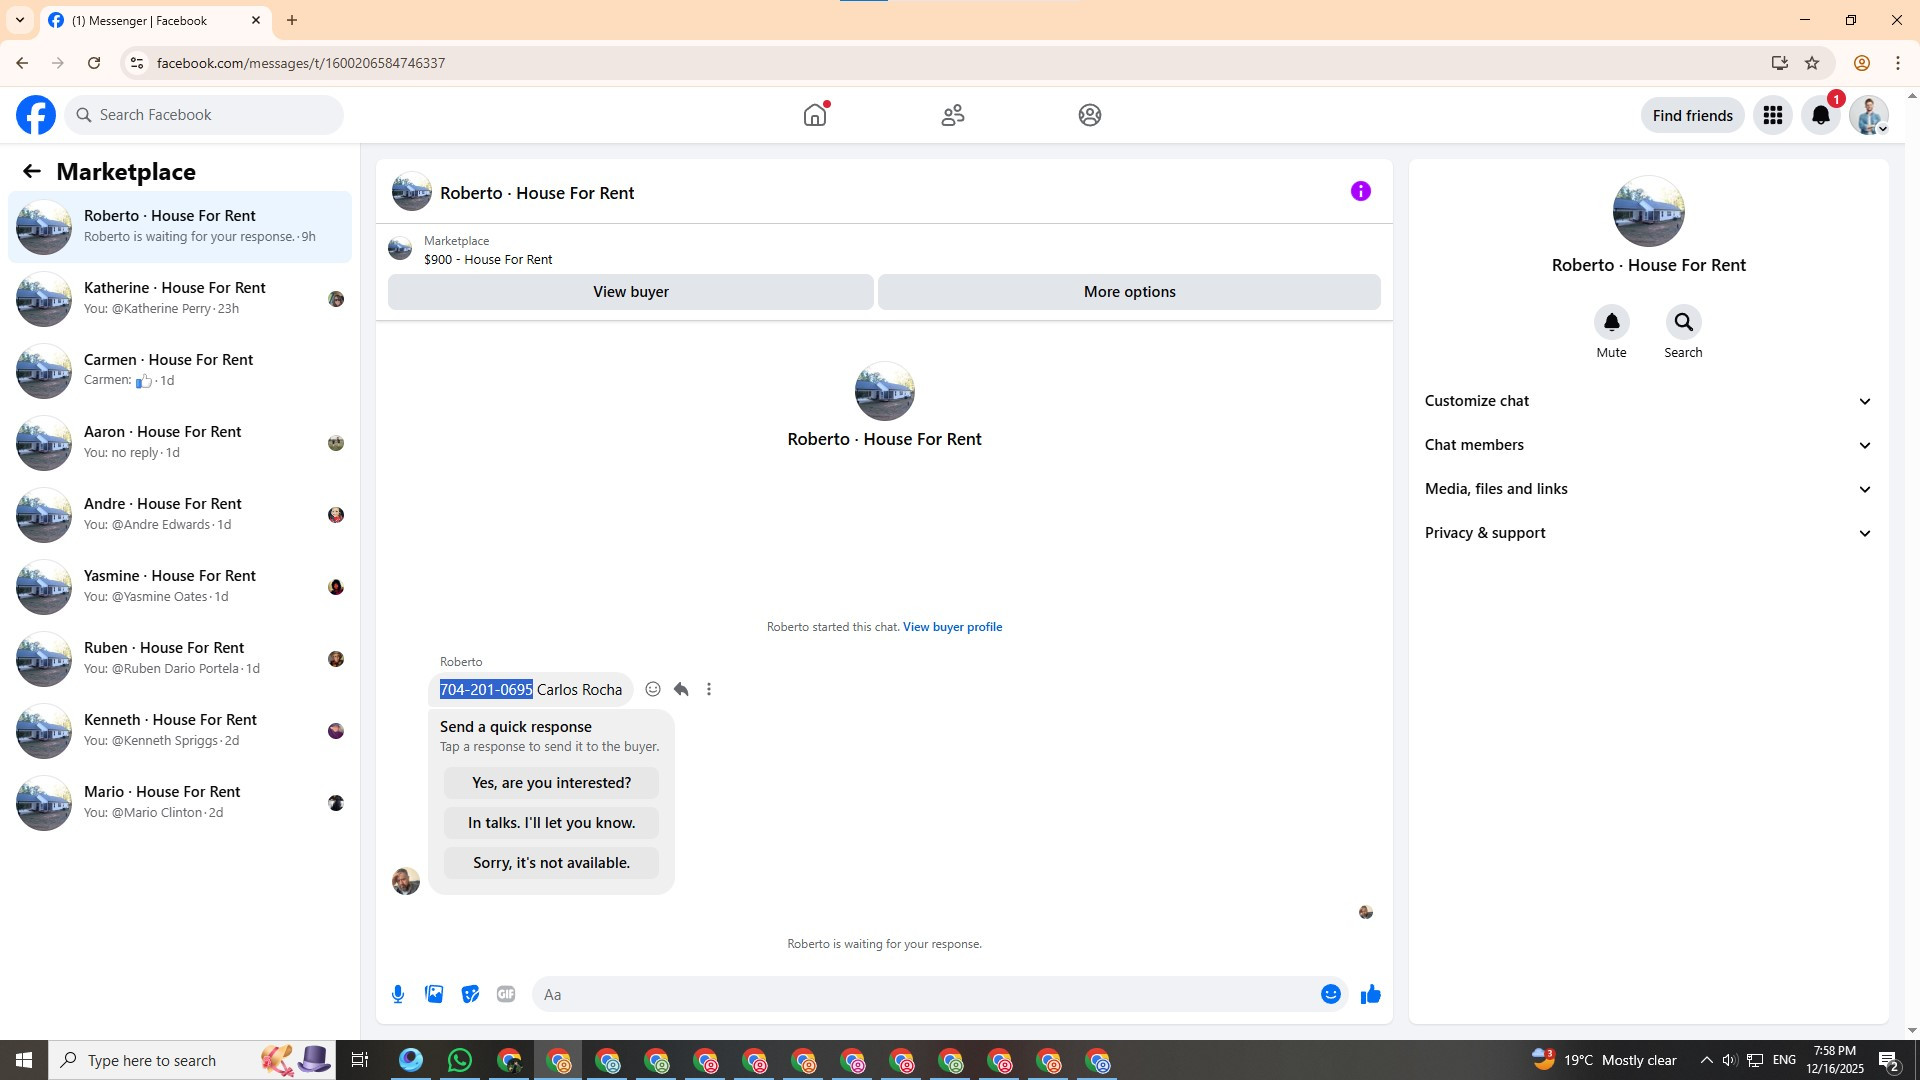Open Mario · House For Rent conversation
The image size is (1920, 1080).
coord(180,803)
